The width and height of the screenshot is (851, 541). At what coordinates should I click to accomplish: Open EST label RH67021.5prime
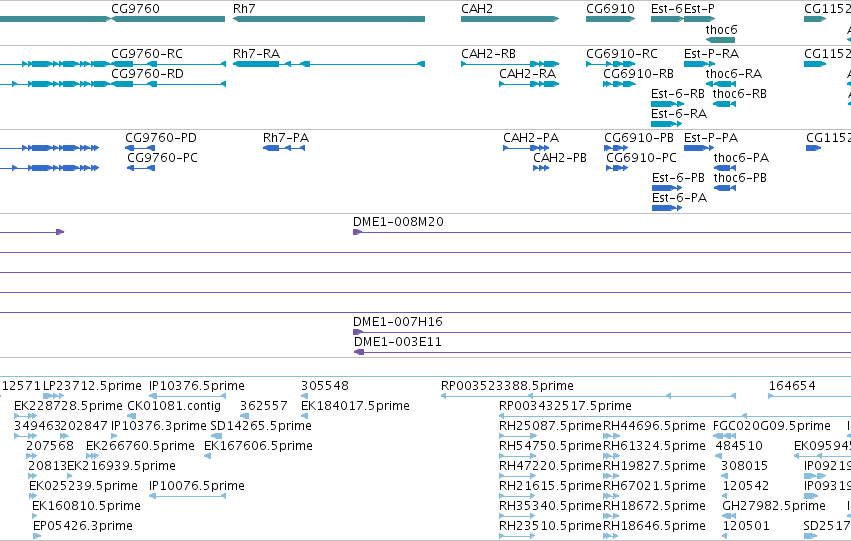(655, 486)
